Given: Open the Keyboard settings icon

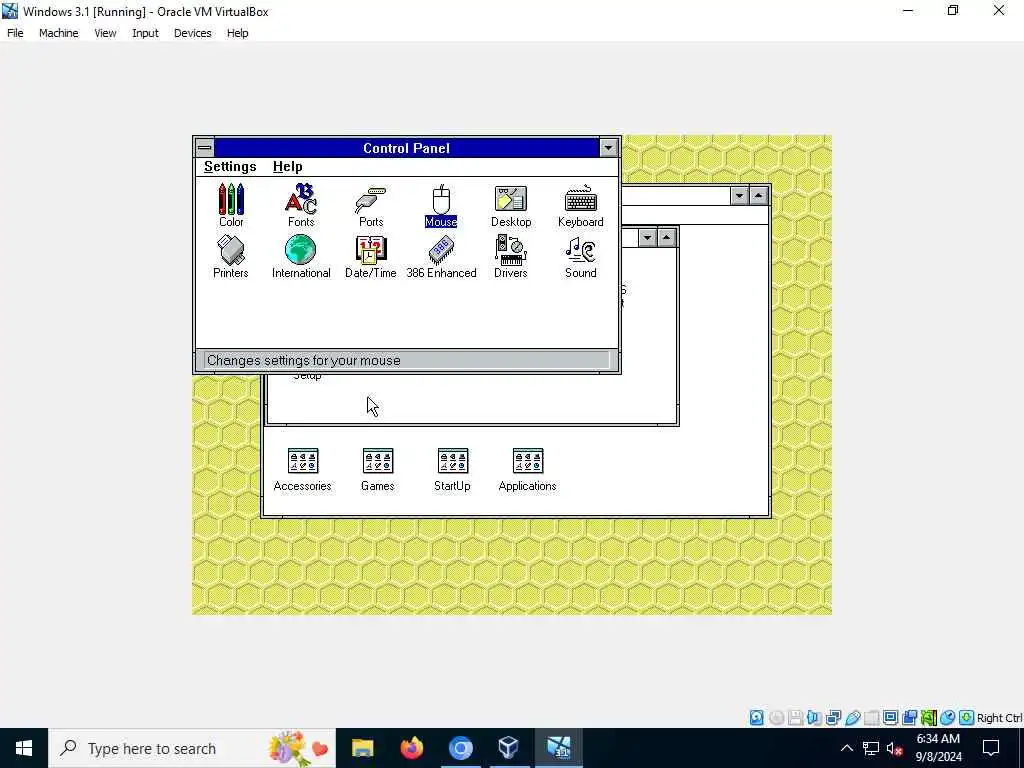Looking at the screenshot, I should pyautogui.click(x=581, y=205).
